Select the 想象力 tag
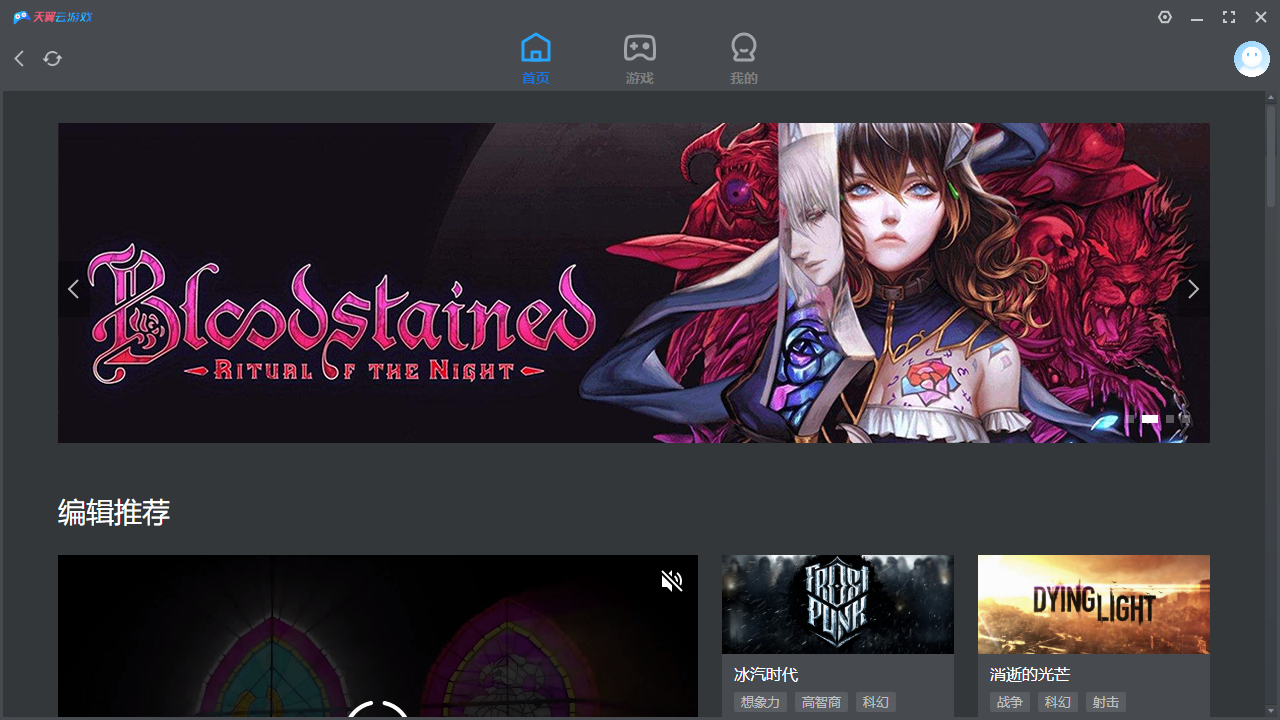Image resolution: width=1280 pixels, height=720 pixels. (760, 703)
